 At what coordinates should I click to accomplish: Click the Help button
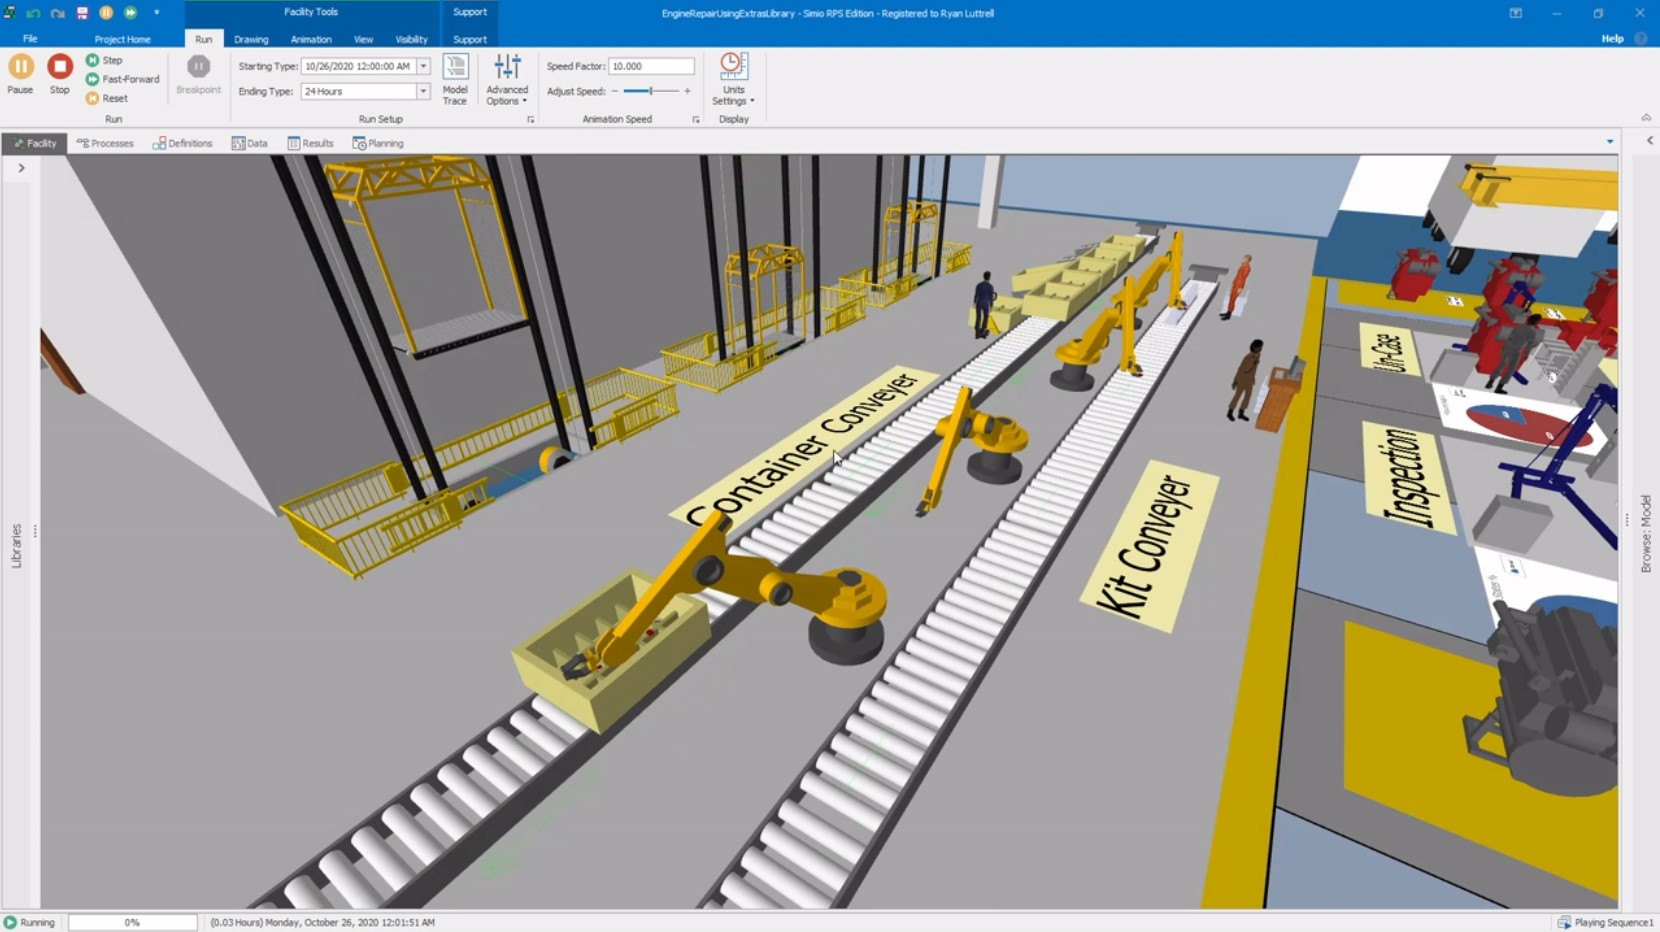[x=1611, y=37]
